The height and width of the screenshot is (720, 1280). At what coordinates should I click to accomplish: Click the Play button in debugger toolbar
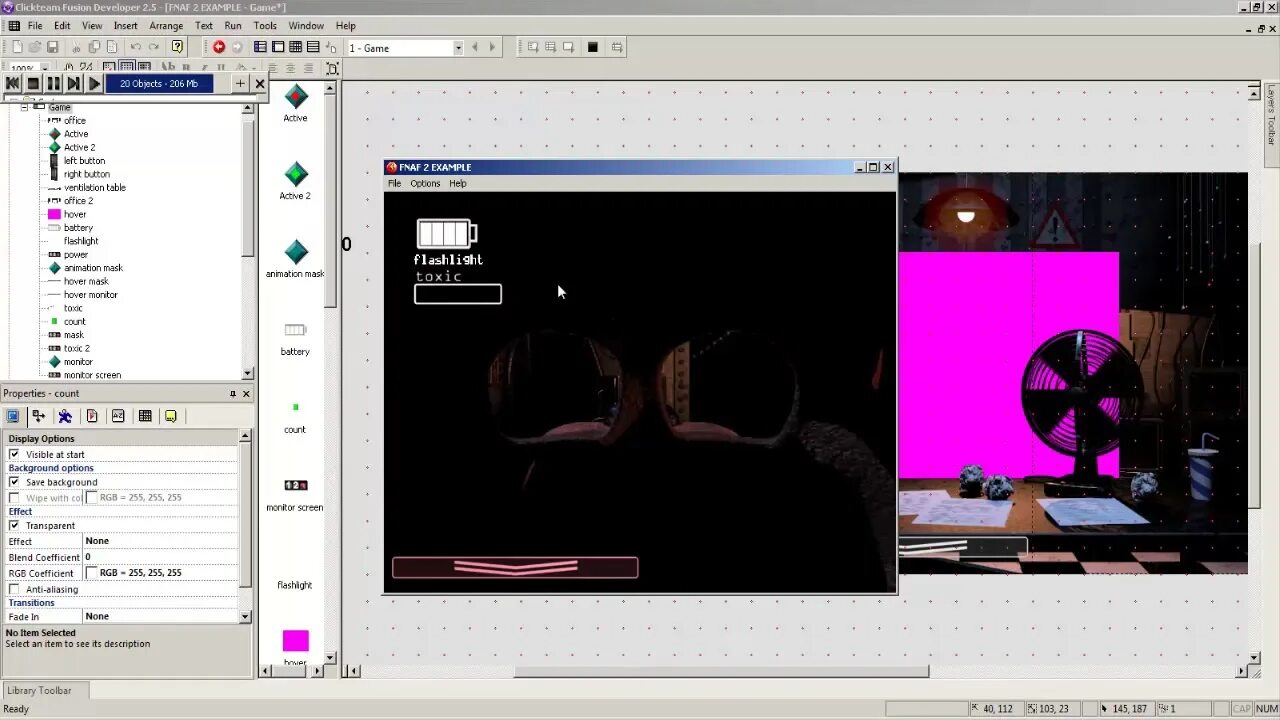point(94,84)
